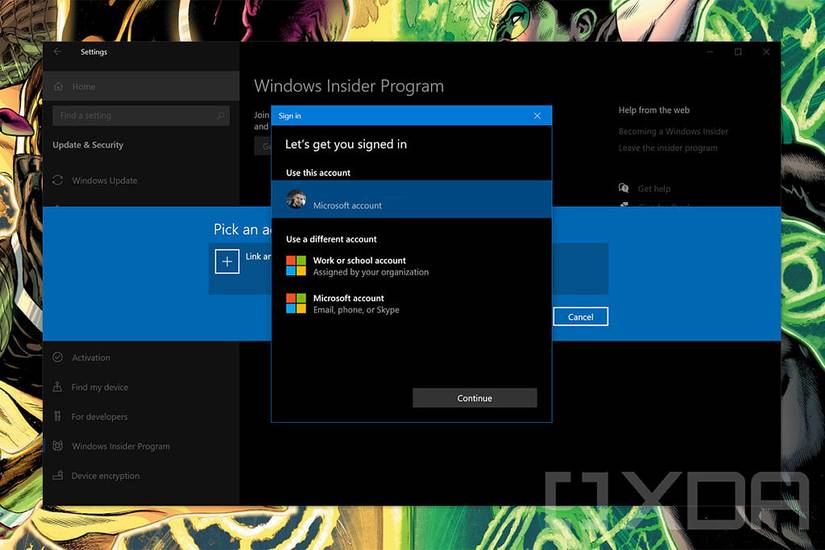Click the Activation checkmark icon
The width and height of the screenshot is (825, 550).
click(58, 357)
